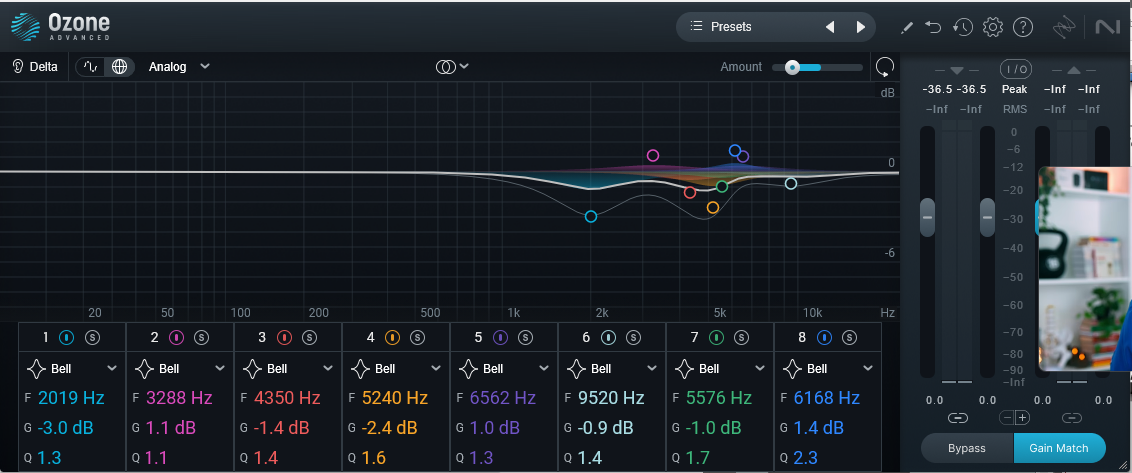Solo band 7 with S button

point(741,337)
